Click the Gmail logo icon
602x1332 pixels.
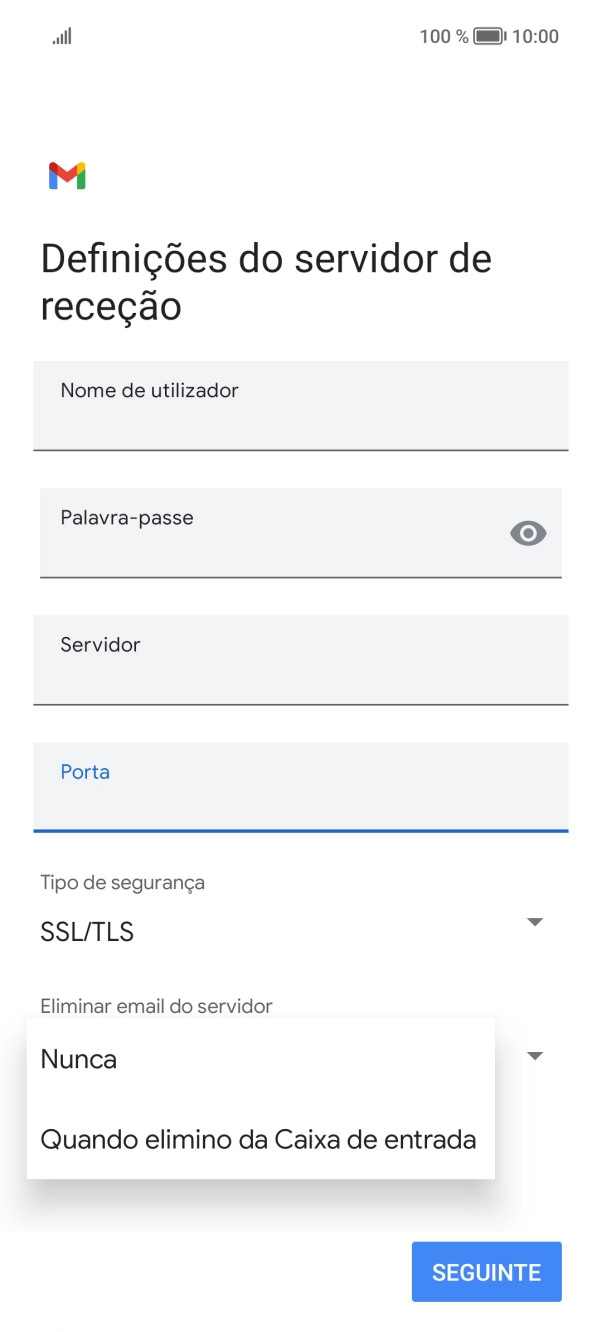tap(66, 175)
